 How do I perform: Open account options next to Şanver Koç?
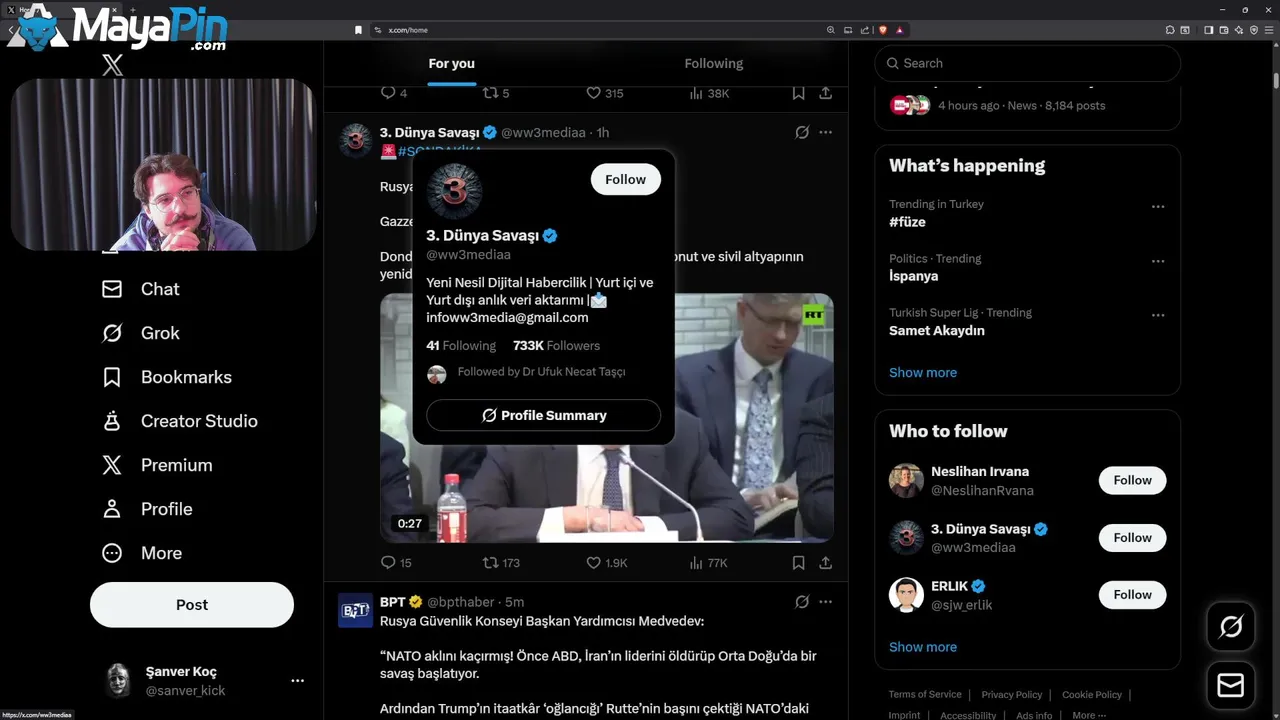(297, 680)
